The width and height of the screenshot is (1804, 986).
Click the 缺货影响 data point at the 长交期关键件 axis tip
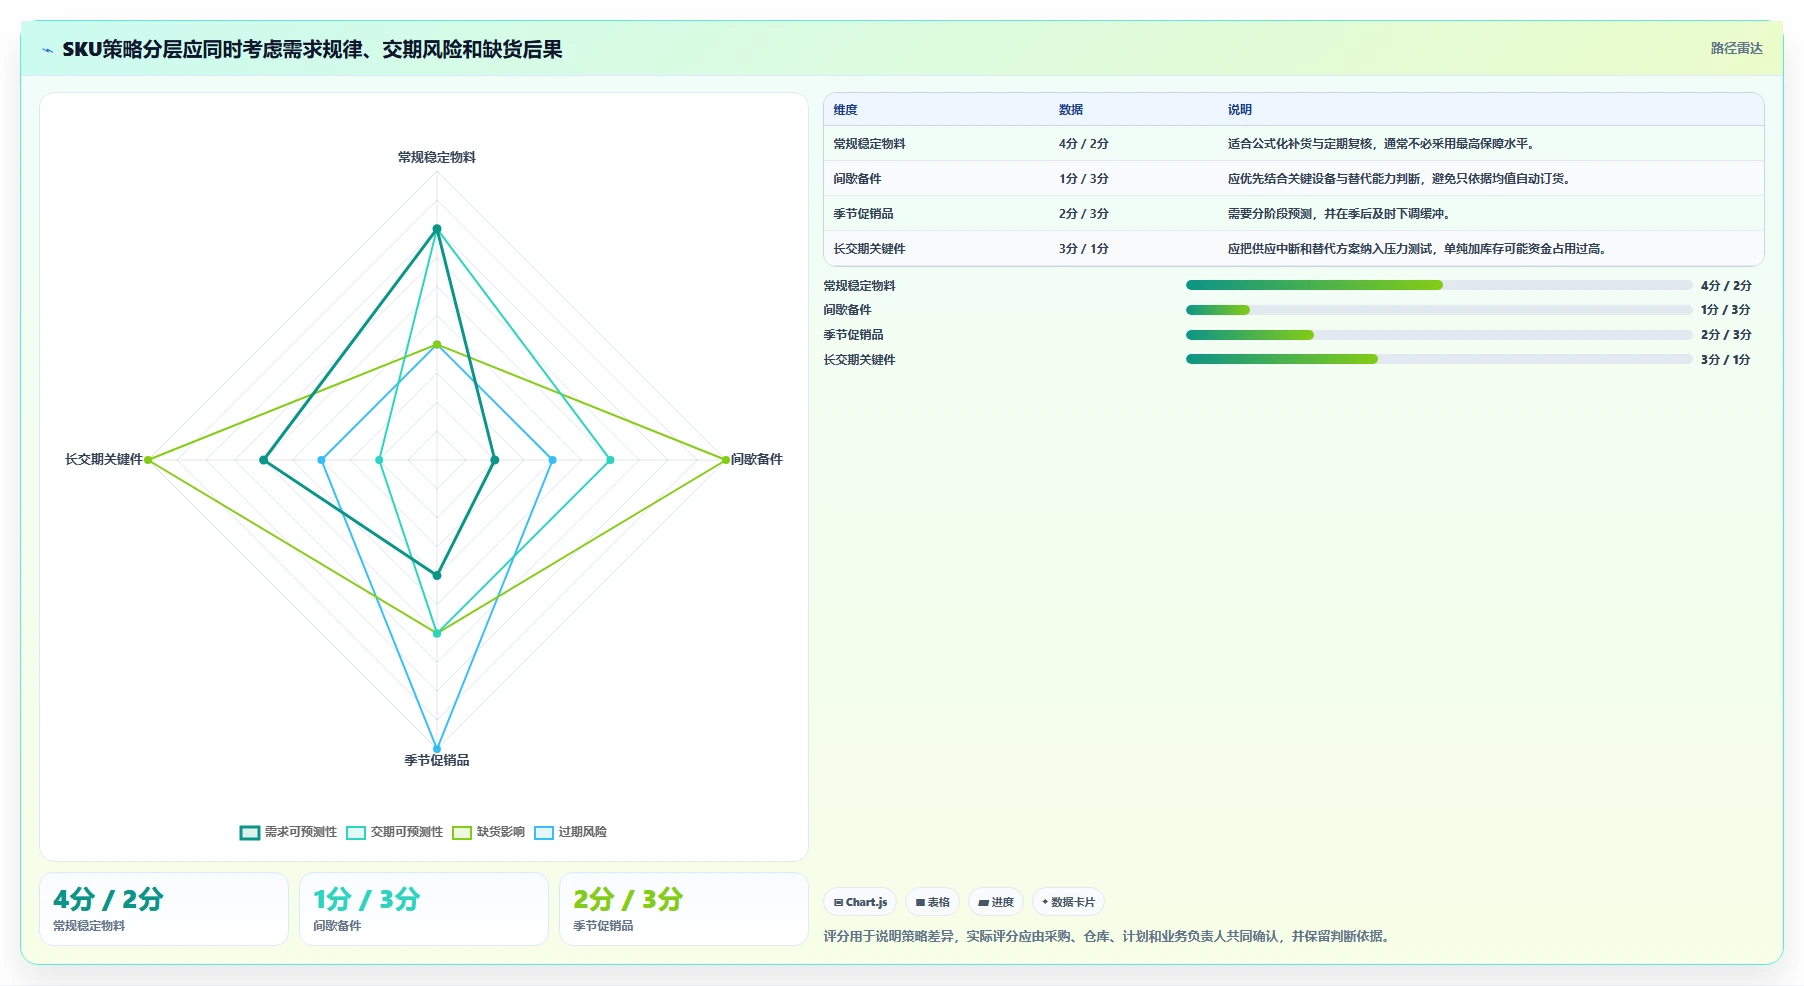(148, 460)
